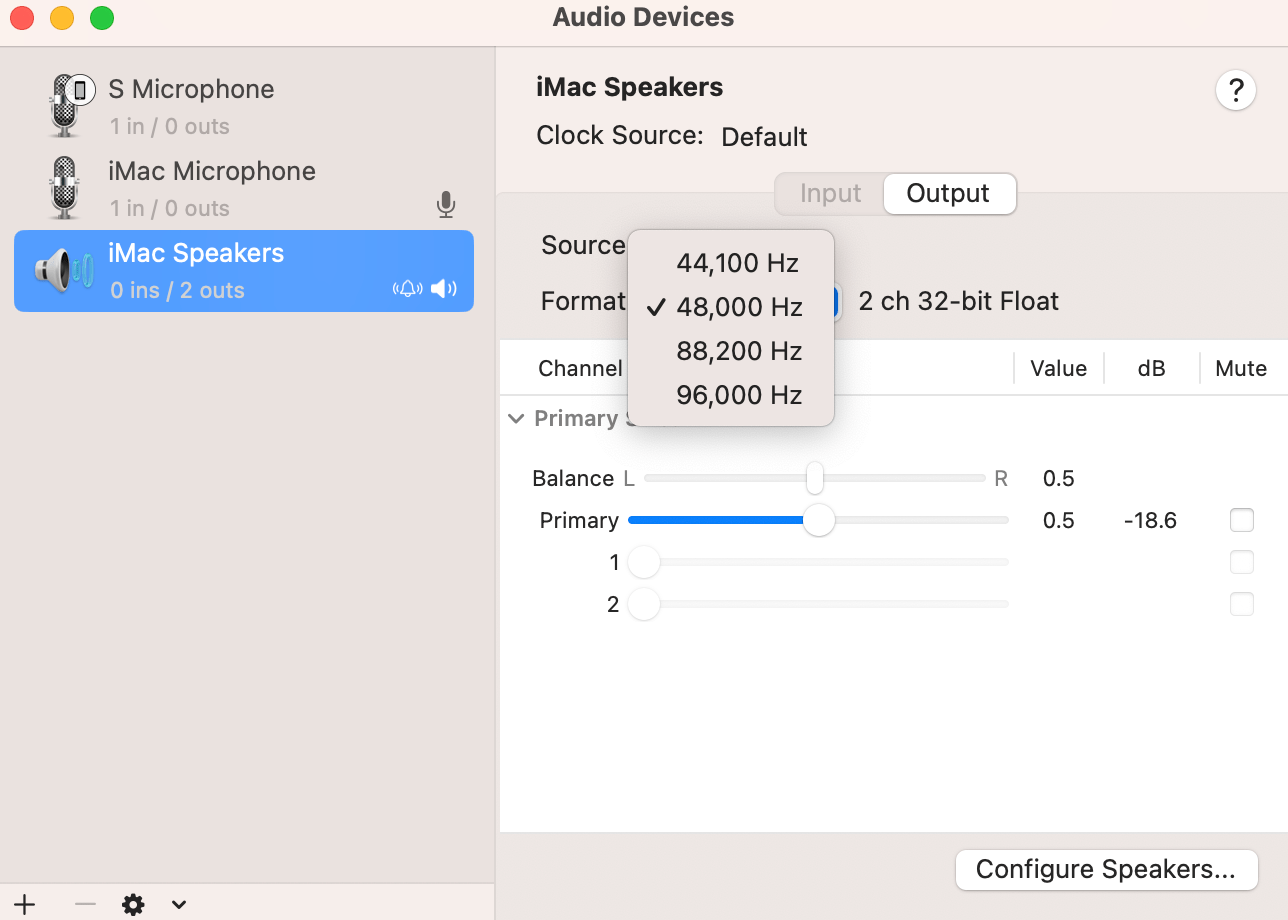Click the '2 ch 32-bit Float' format text

[958, 302]
